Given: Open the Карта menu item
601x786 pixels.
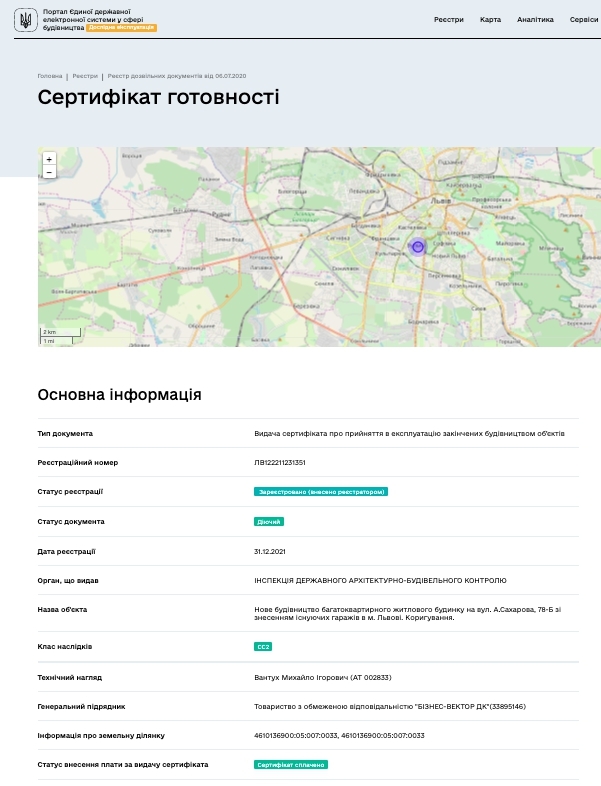Looking at the screenshot, I should click(x=490, y=20).
